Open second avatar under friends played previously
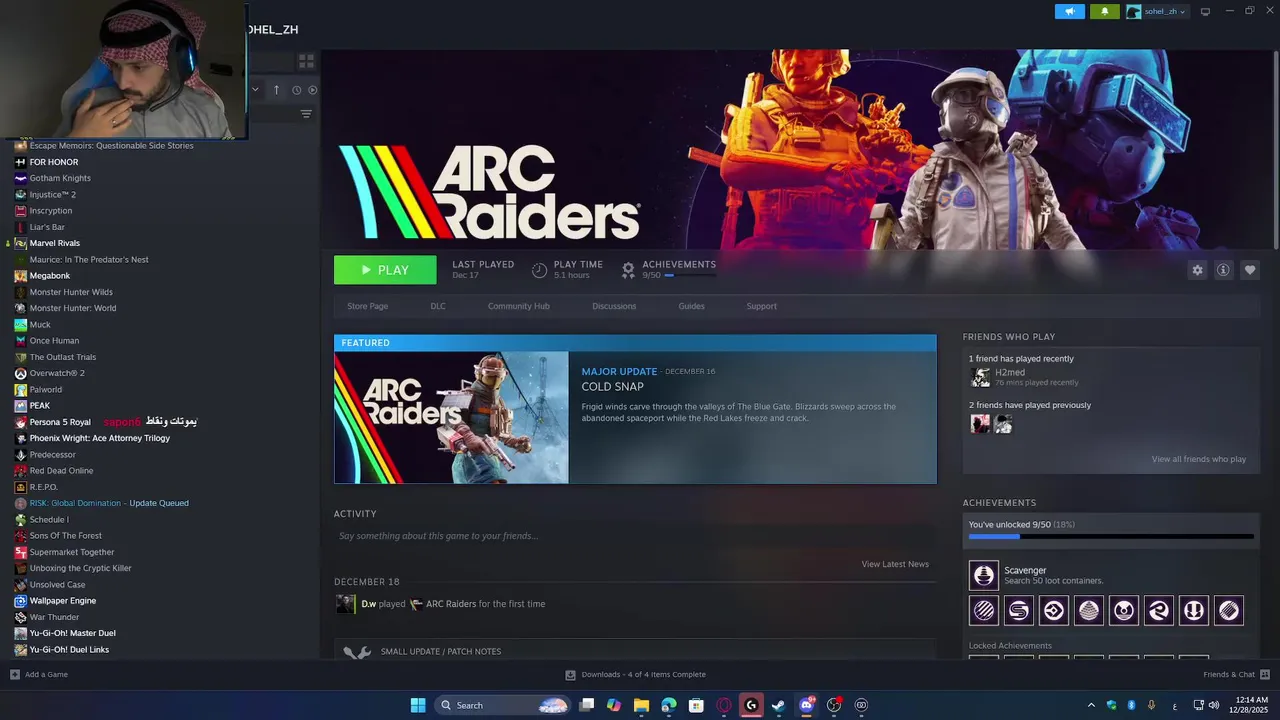Image resolution: width=1280 pixels, height=720 pixels. (x=1003, y=424)
